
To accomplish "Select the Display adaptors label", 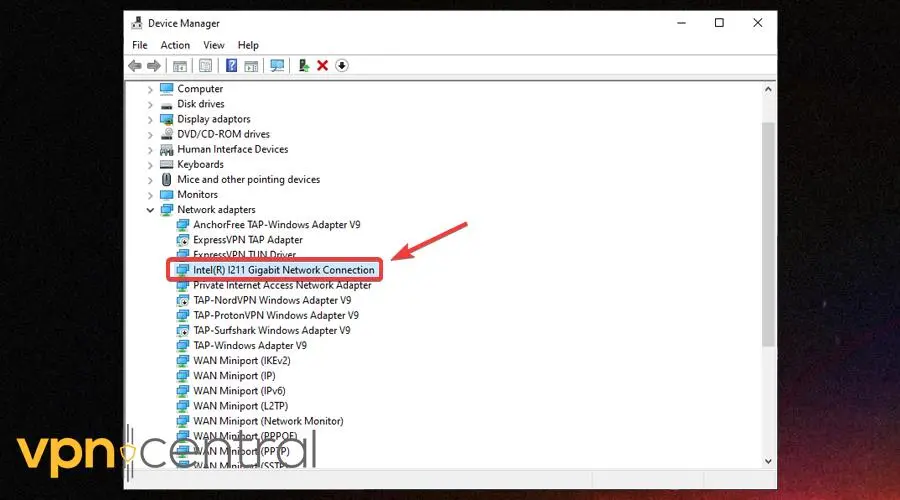I will pyautogui.click(x=214, y=119).
